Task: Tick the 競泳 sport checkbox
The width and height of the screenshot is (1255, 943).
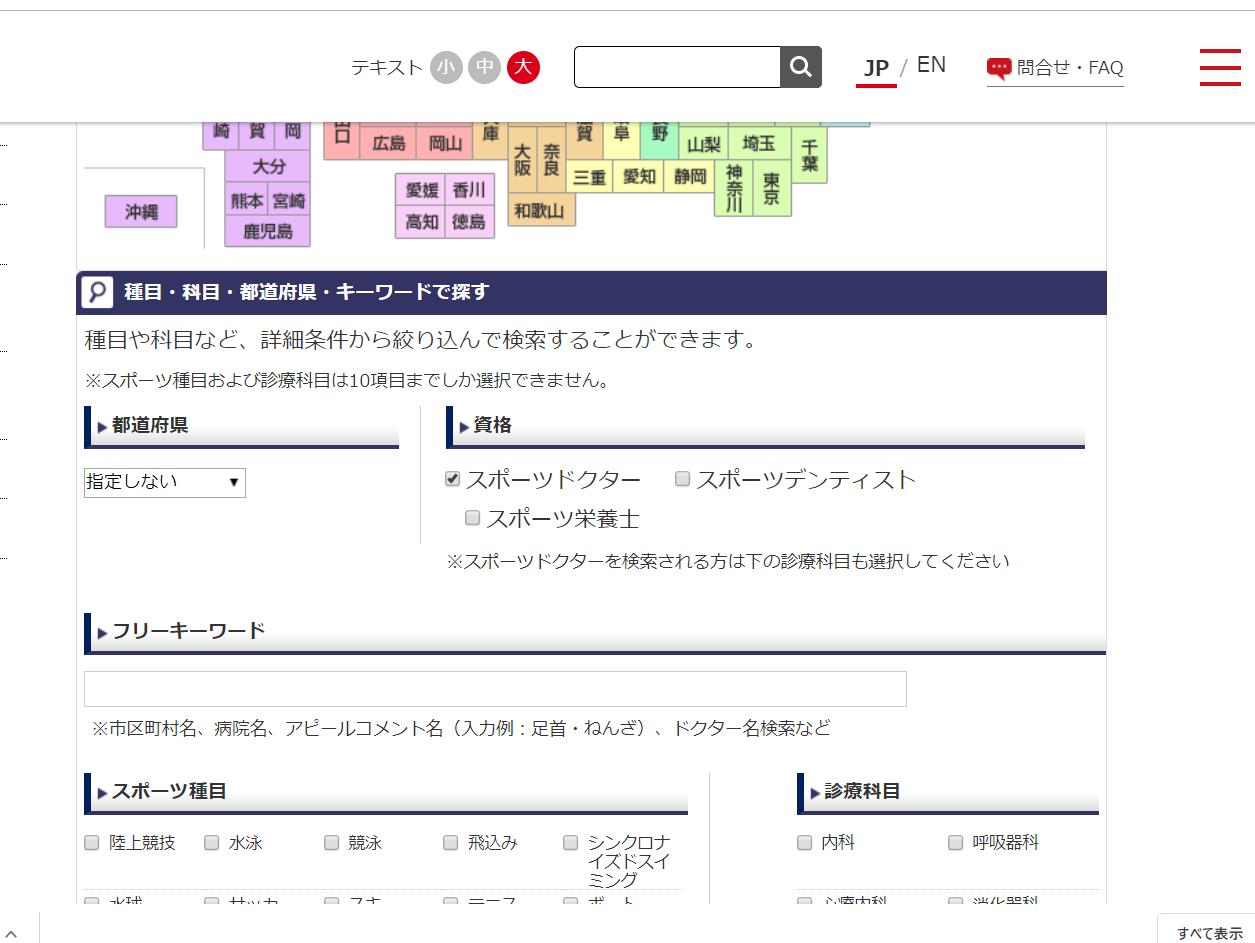Action: click(x=331, y=843)
